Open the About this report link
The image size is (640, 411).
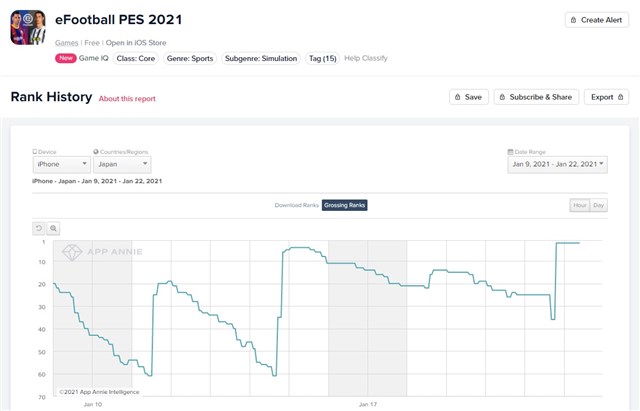[127, 99]
